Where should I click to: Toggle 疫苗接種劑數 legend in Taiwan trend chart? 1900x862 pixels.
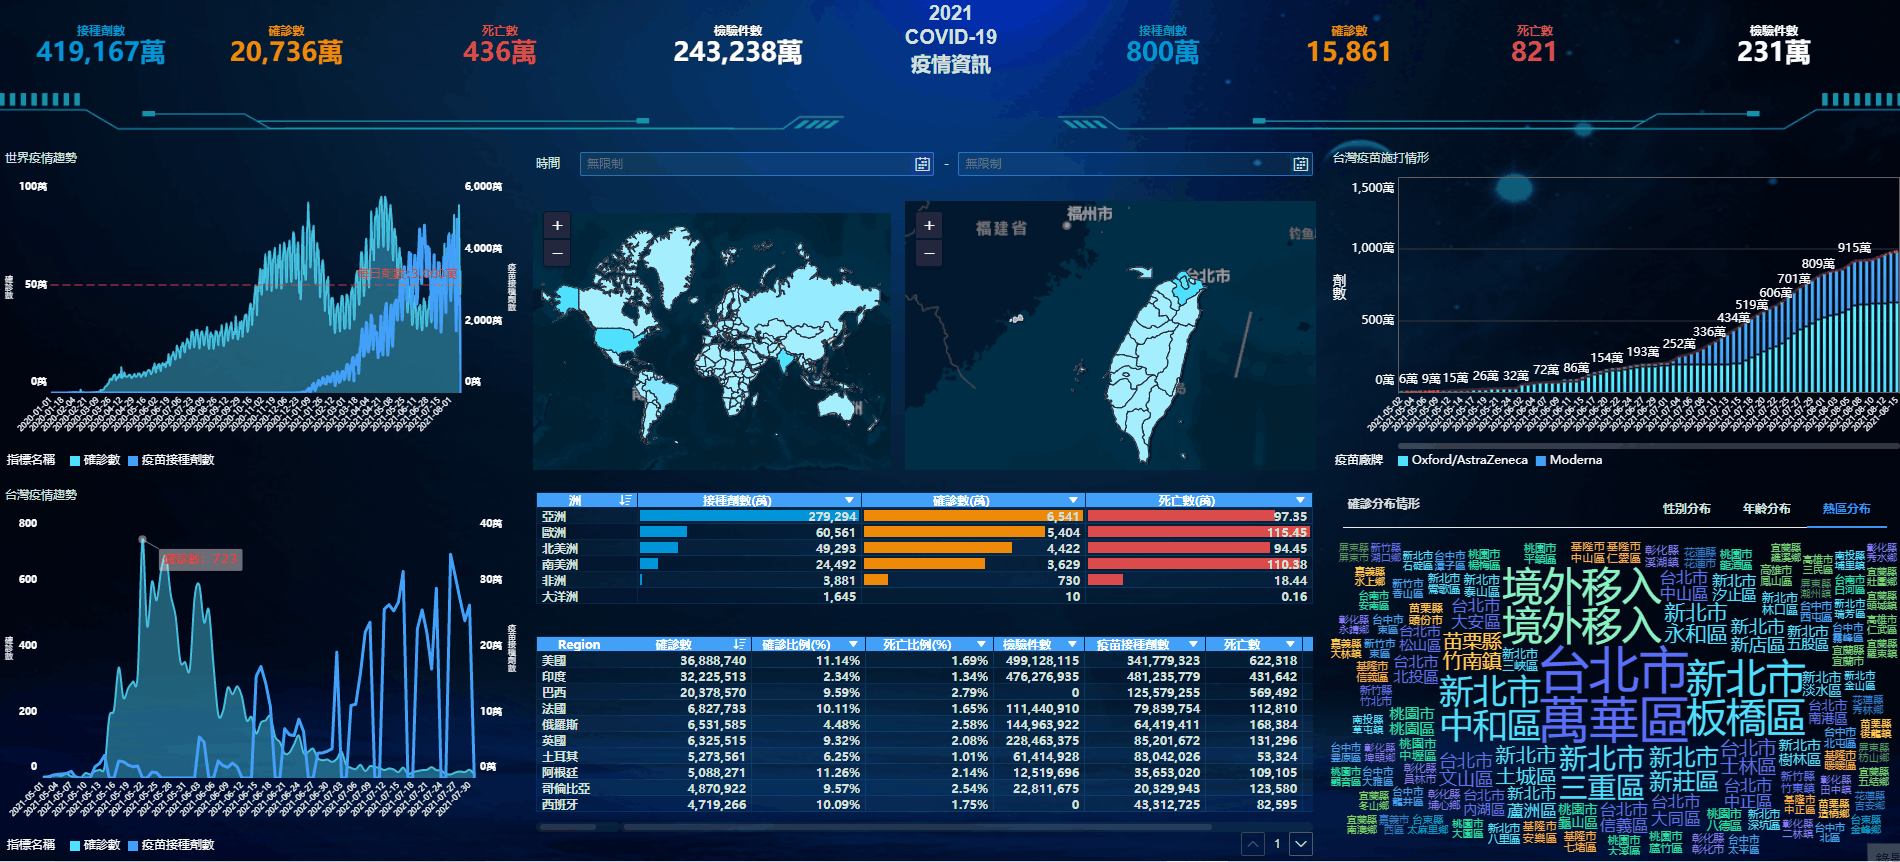click(x=170, y=845)
